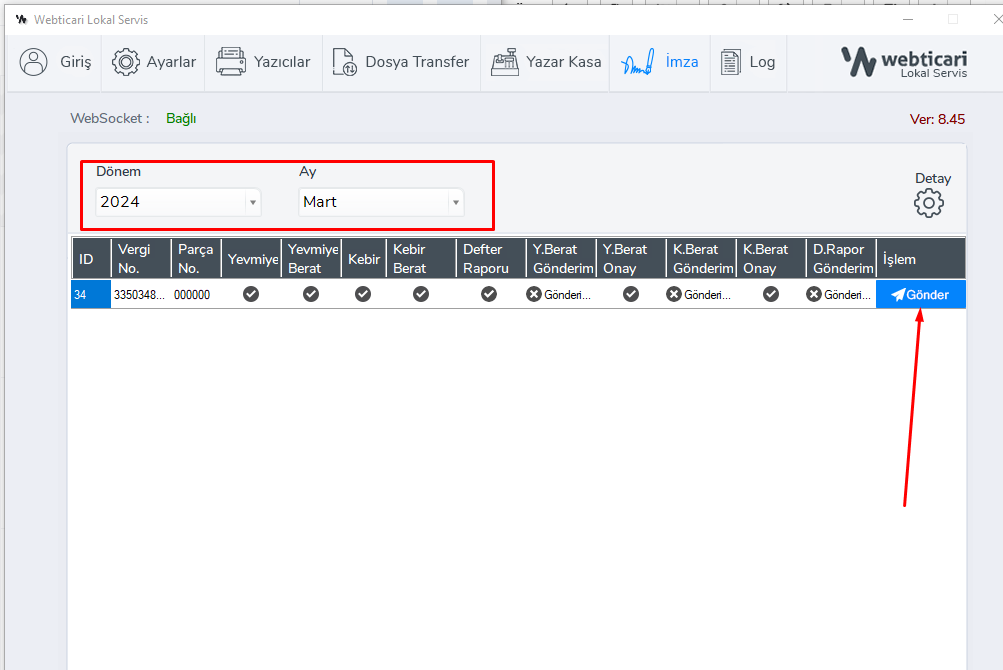The image size is (1003, 670).
Task: Click the Vergi No. column header
Action: tap(141, 259)
